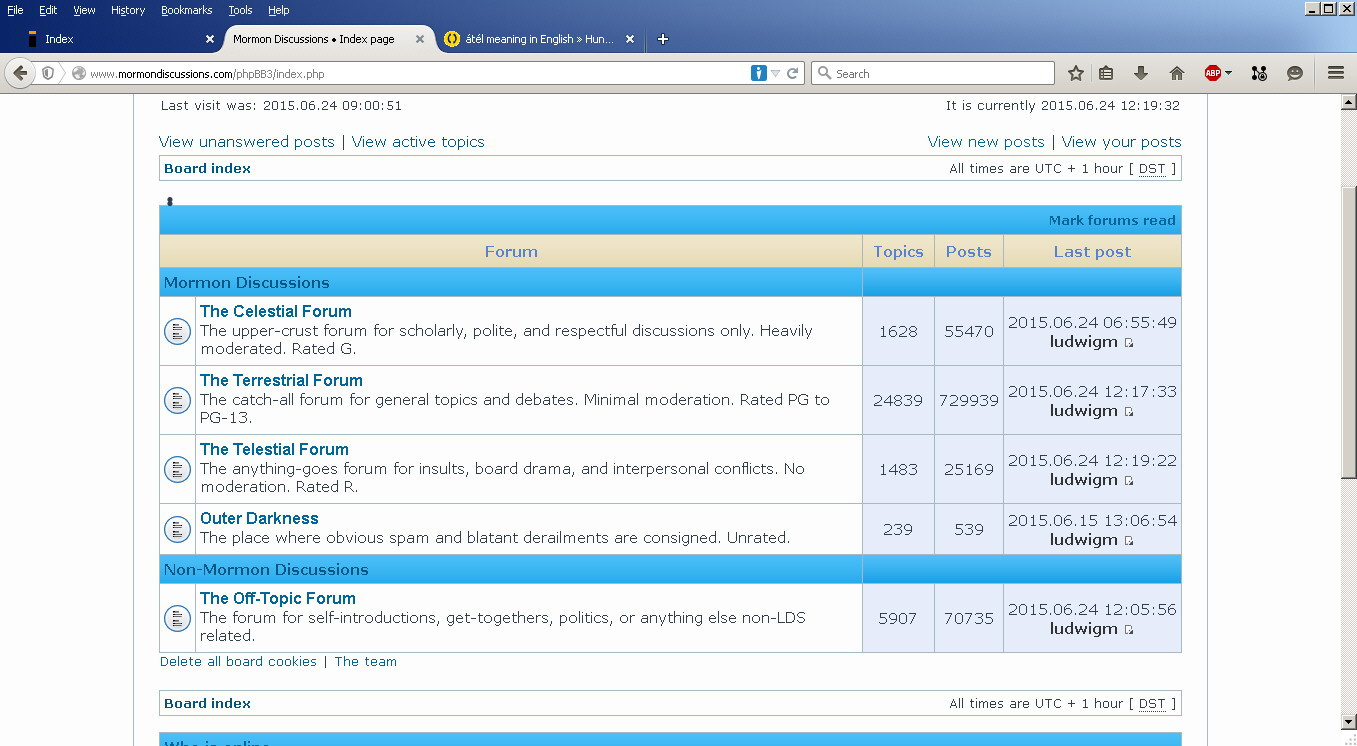This screenshot has height=746, width=1357.
Task: Open the History menu
Action: [128, 10]
